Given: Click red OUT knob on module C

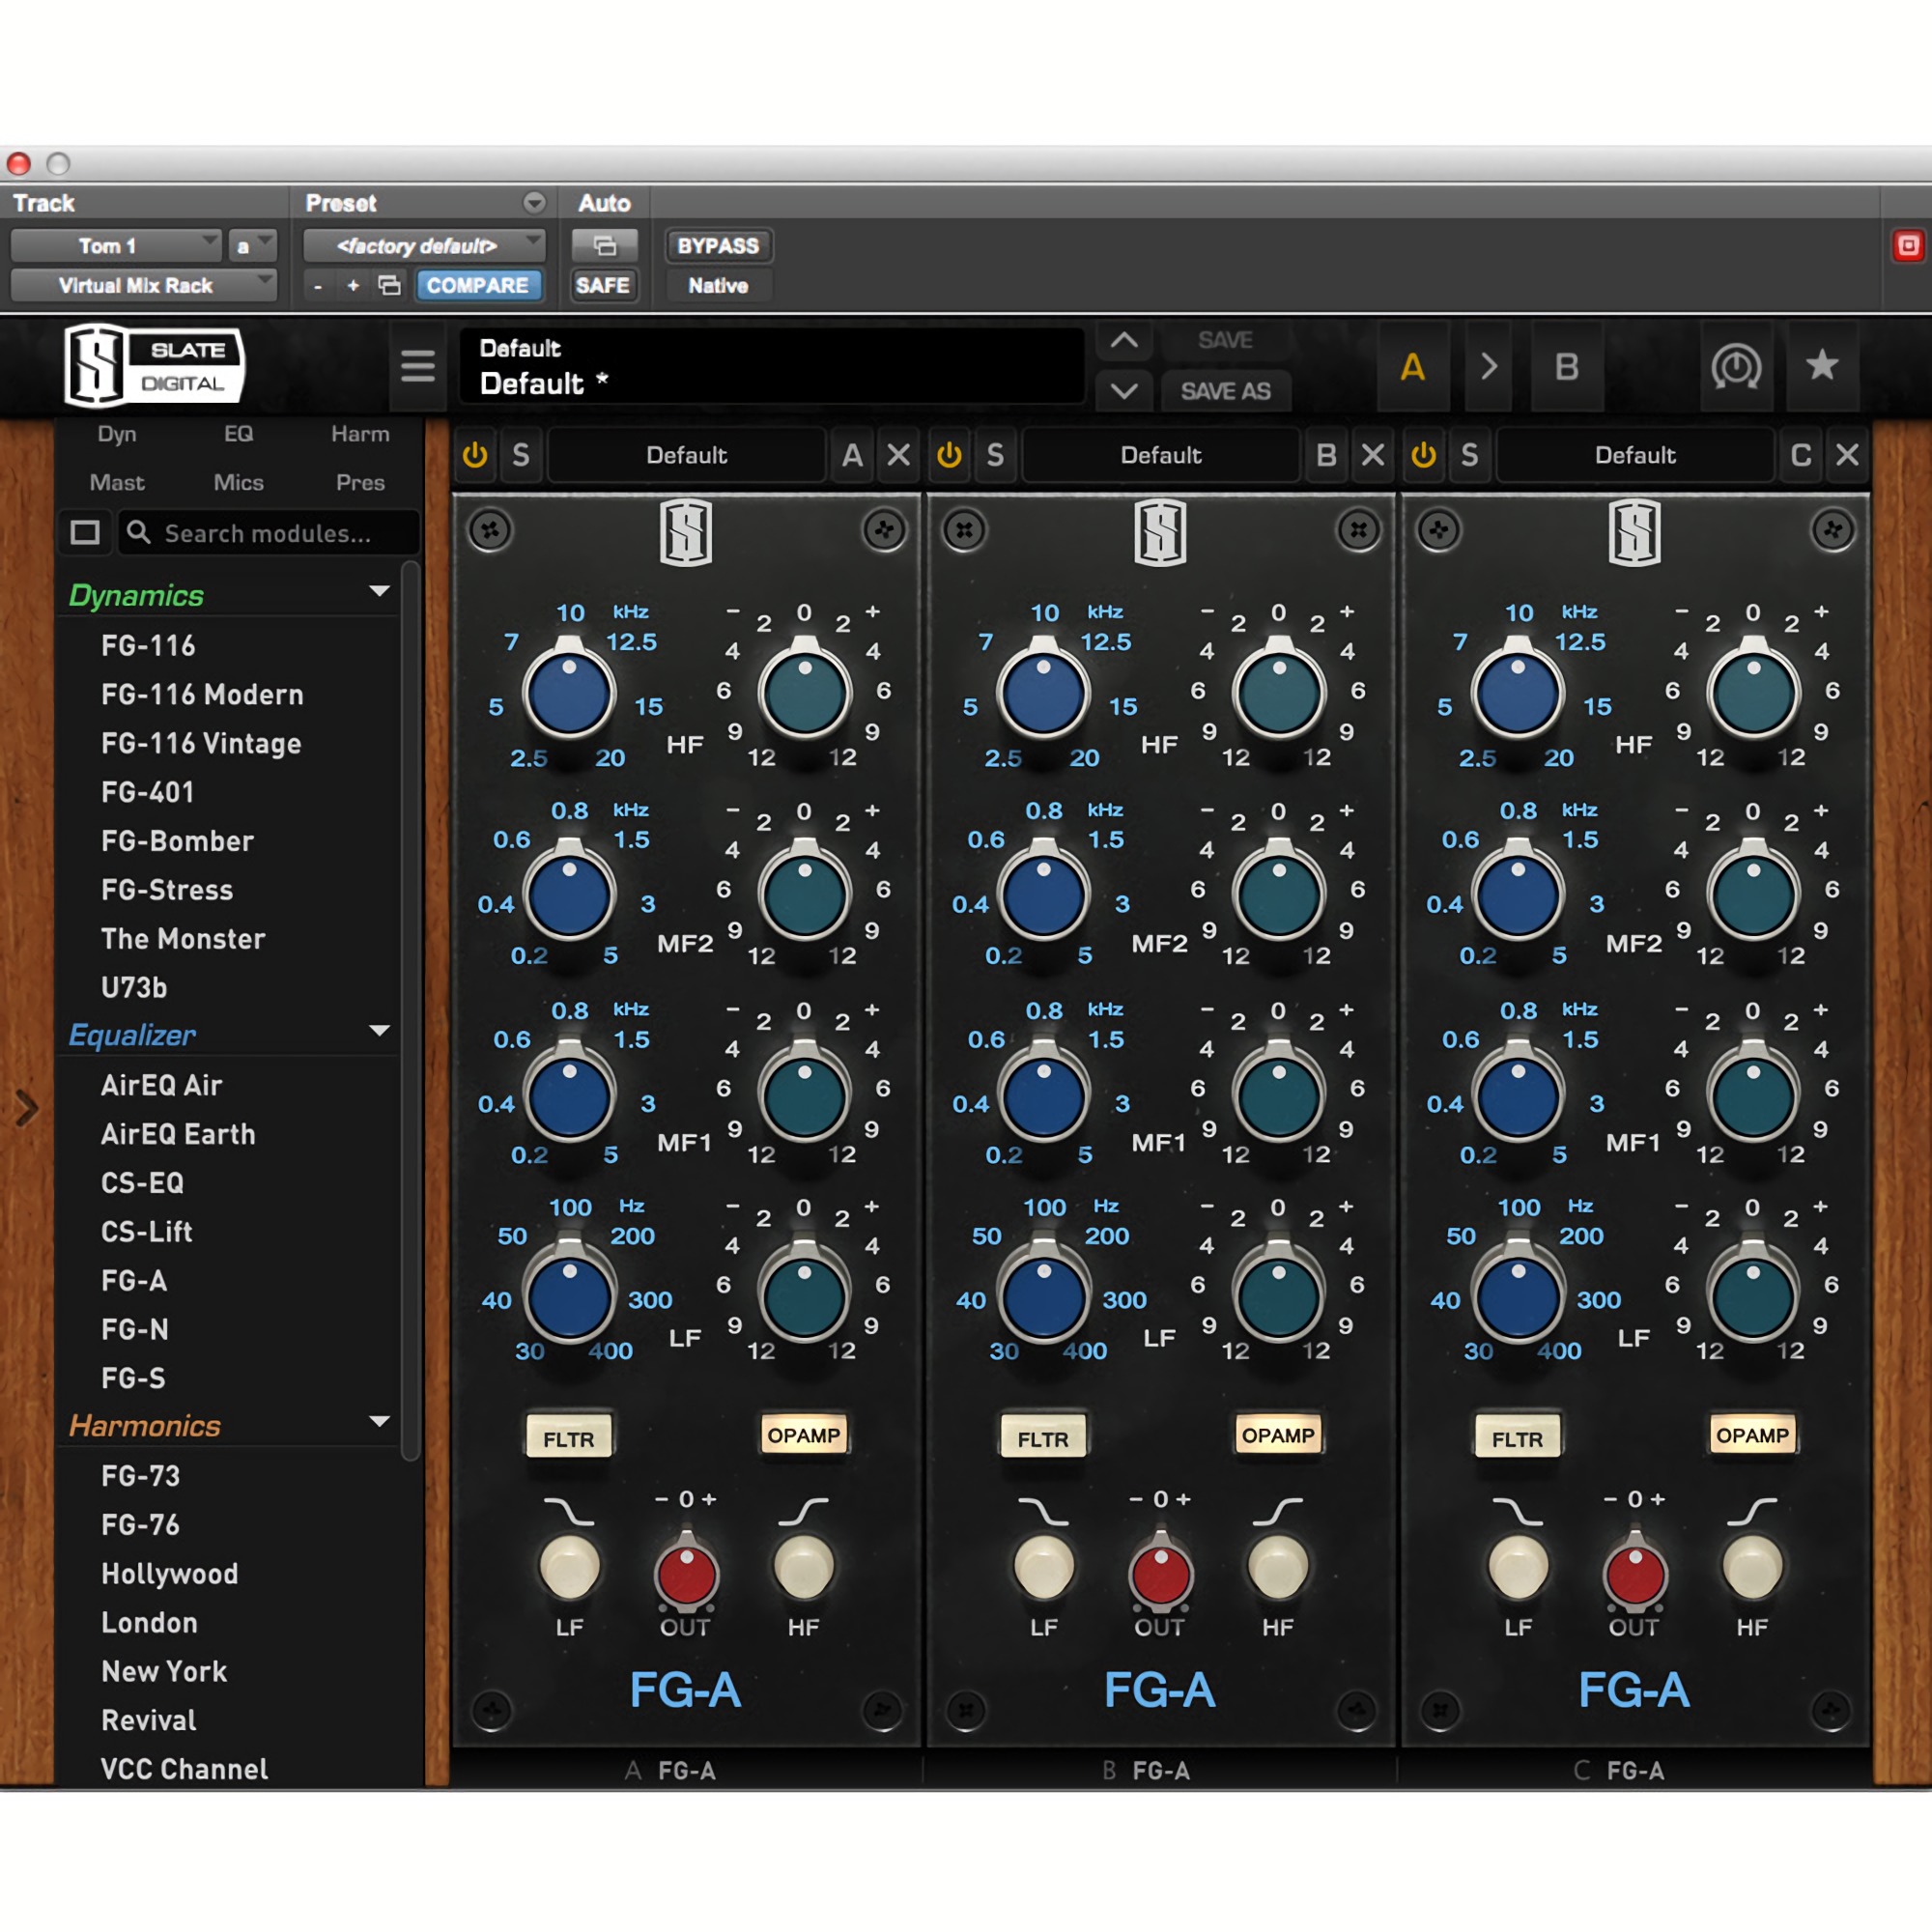Looking at the screenshot, I should 1634,1572.
